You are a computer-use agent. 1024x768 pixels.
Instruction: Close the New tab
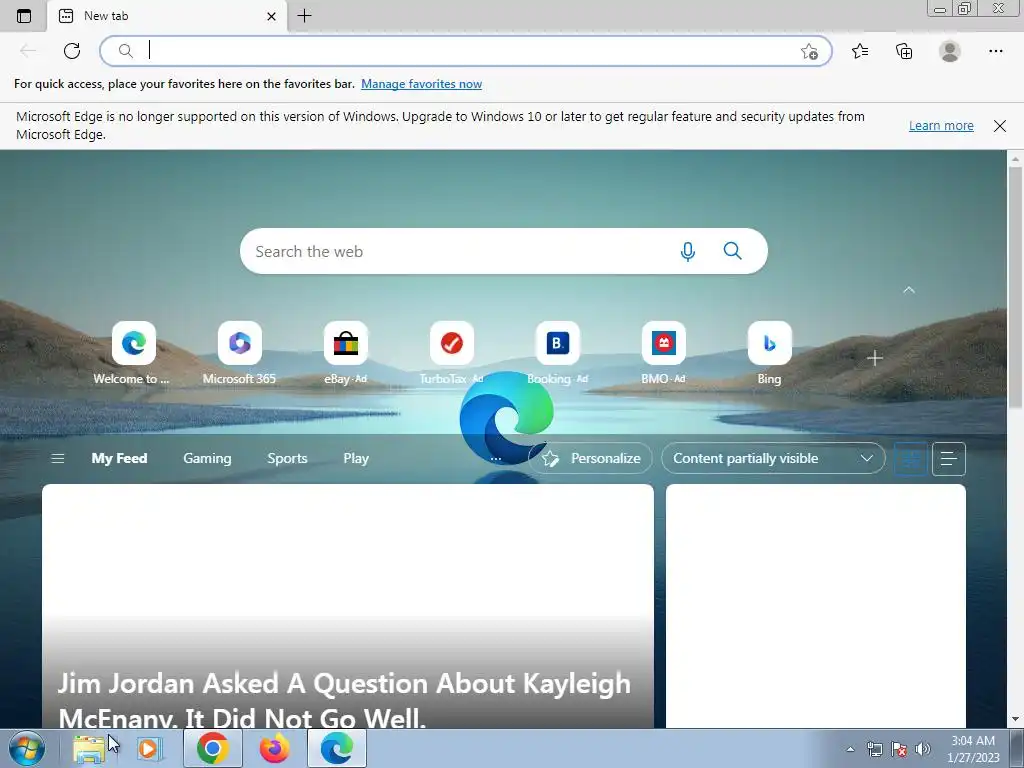[x=272, y=16]
